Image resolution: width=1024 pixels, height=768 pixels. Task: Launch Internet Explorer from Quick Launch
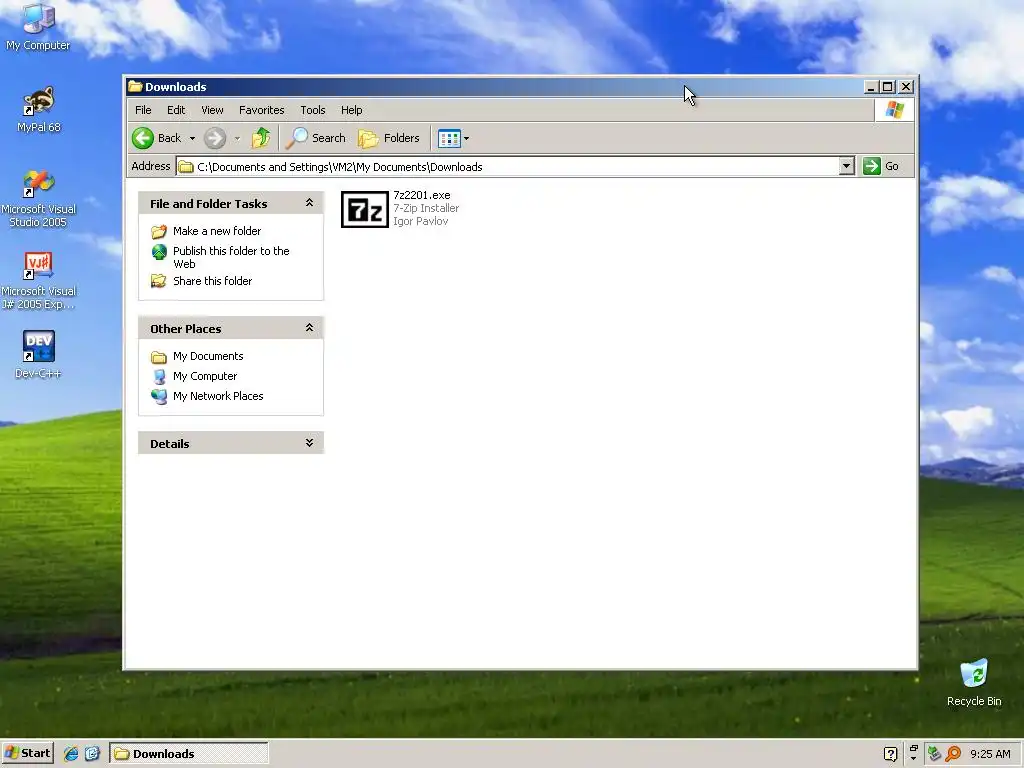[71, 754]
